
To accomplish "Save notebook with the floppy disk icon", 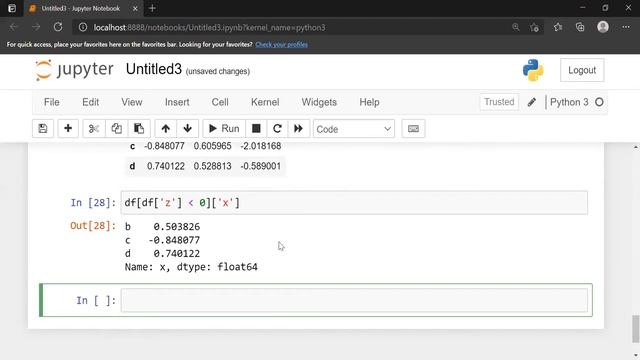I will pyautogui.click(x=42, y=129).
